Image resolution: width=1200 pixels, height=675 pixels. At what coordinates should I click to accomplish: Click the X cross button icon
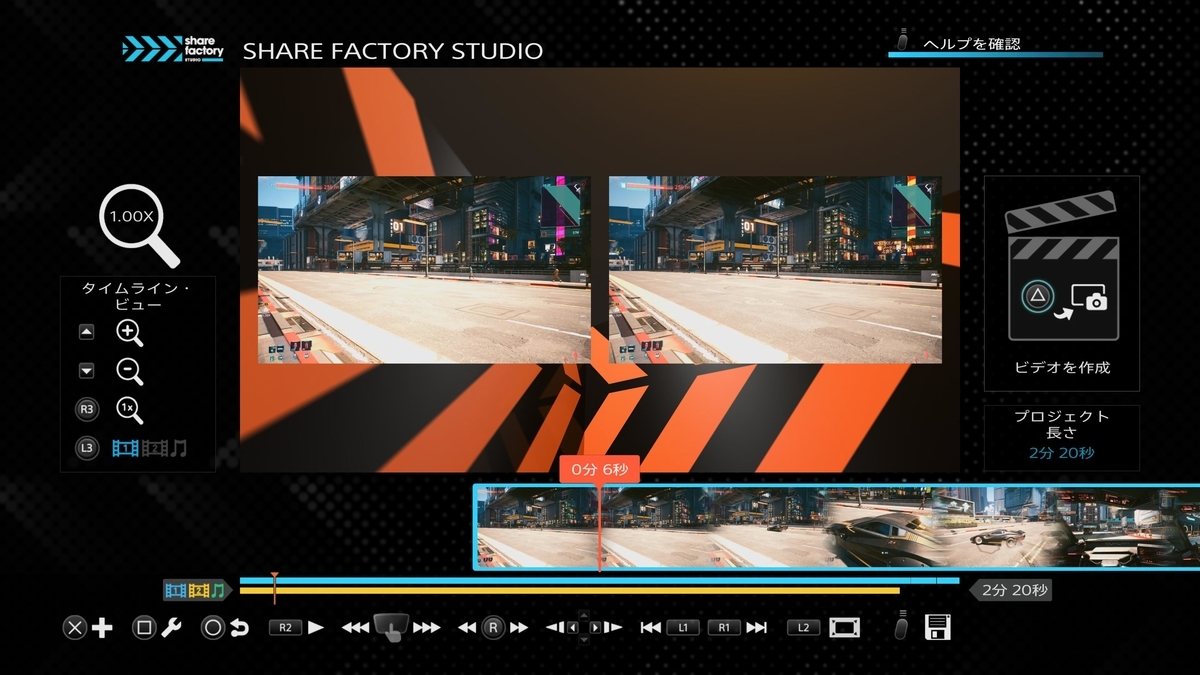[x=75, y=628]
